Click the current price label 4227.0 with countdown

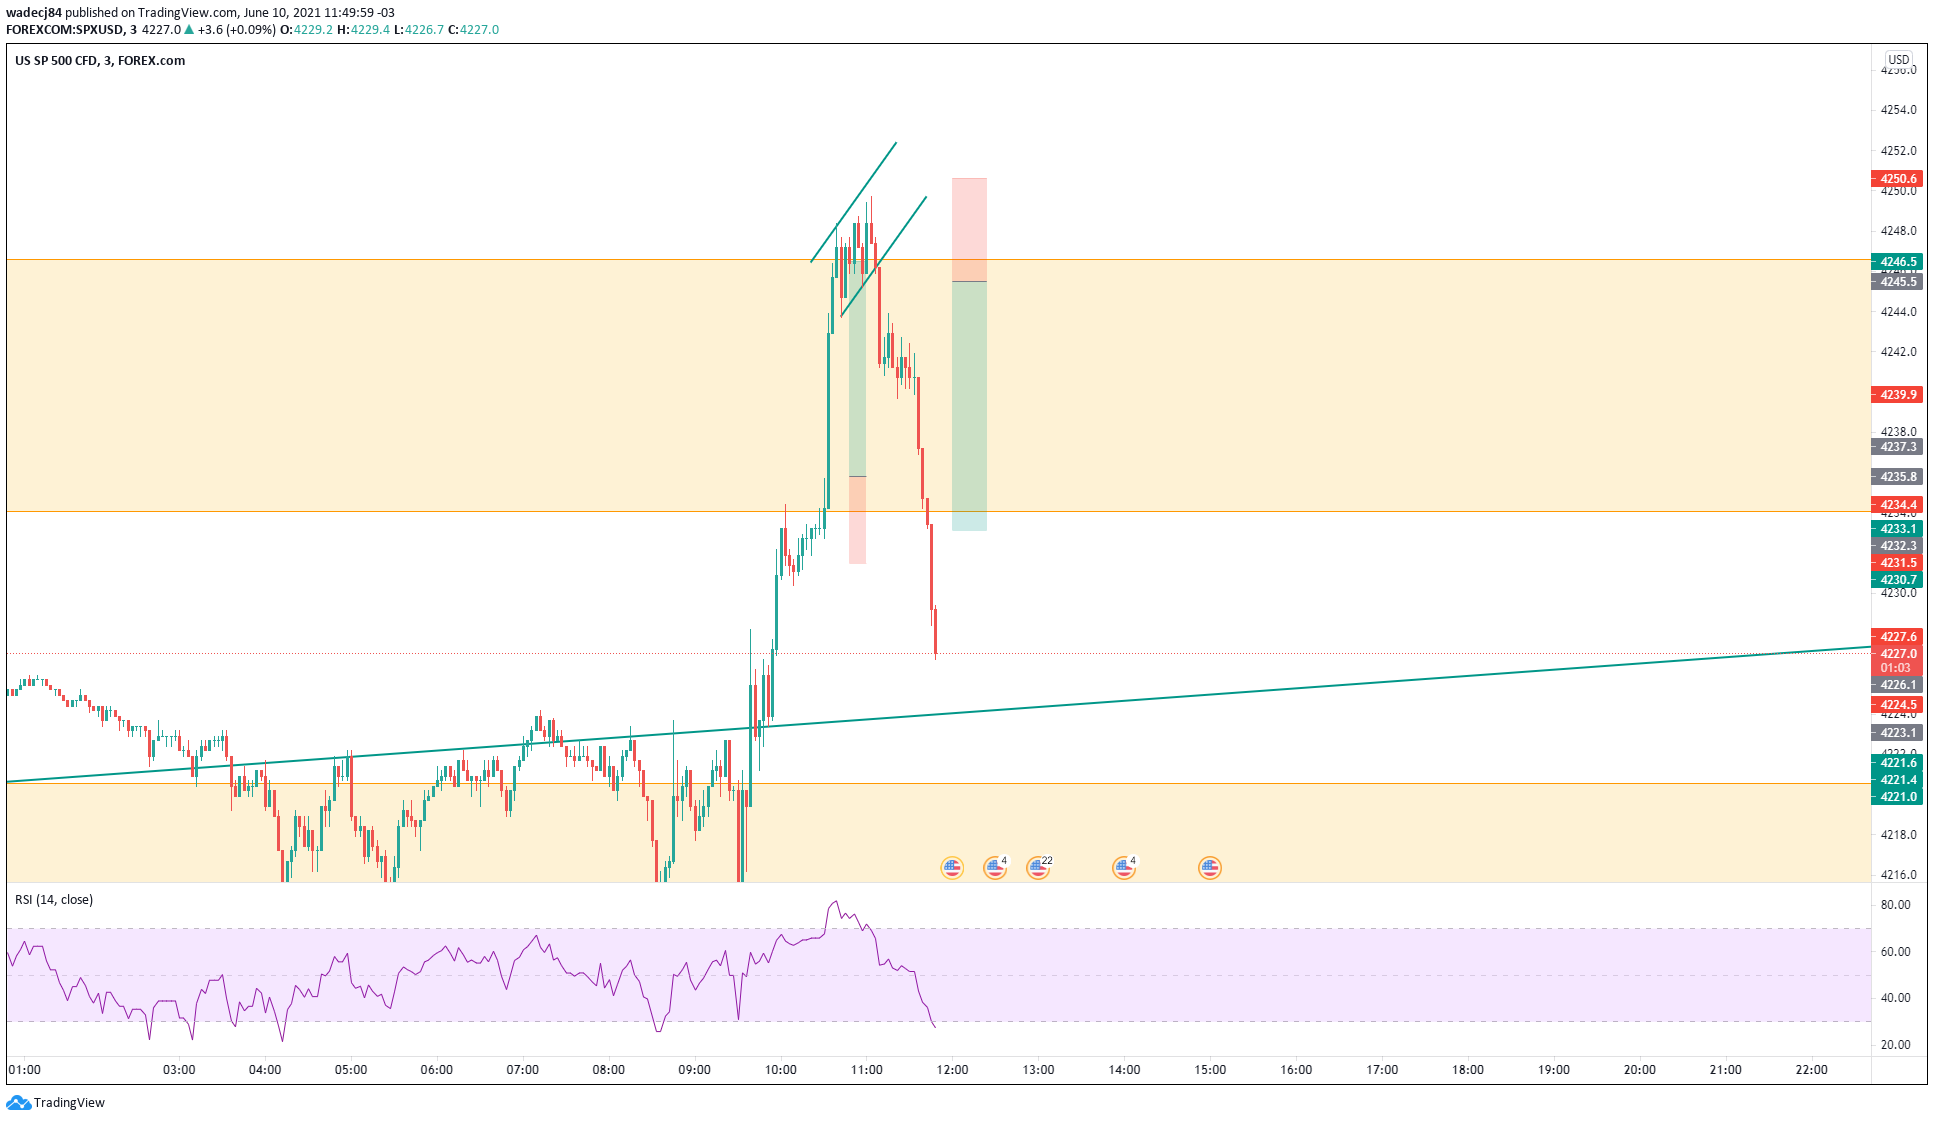pos(1897,660)
